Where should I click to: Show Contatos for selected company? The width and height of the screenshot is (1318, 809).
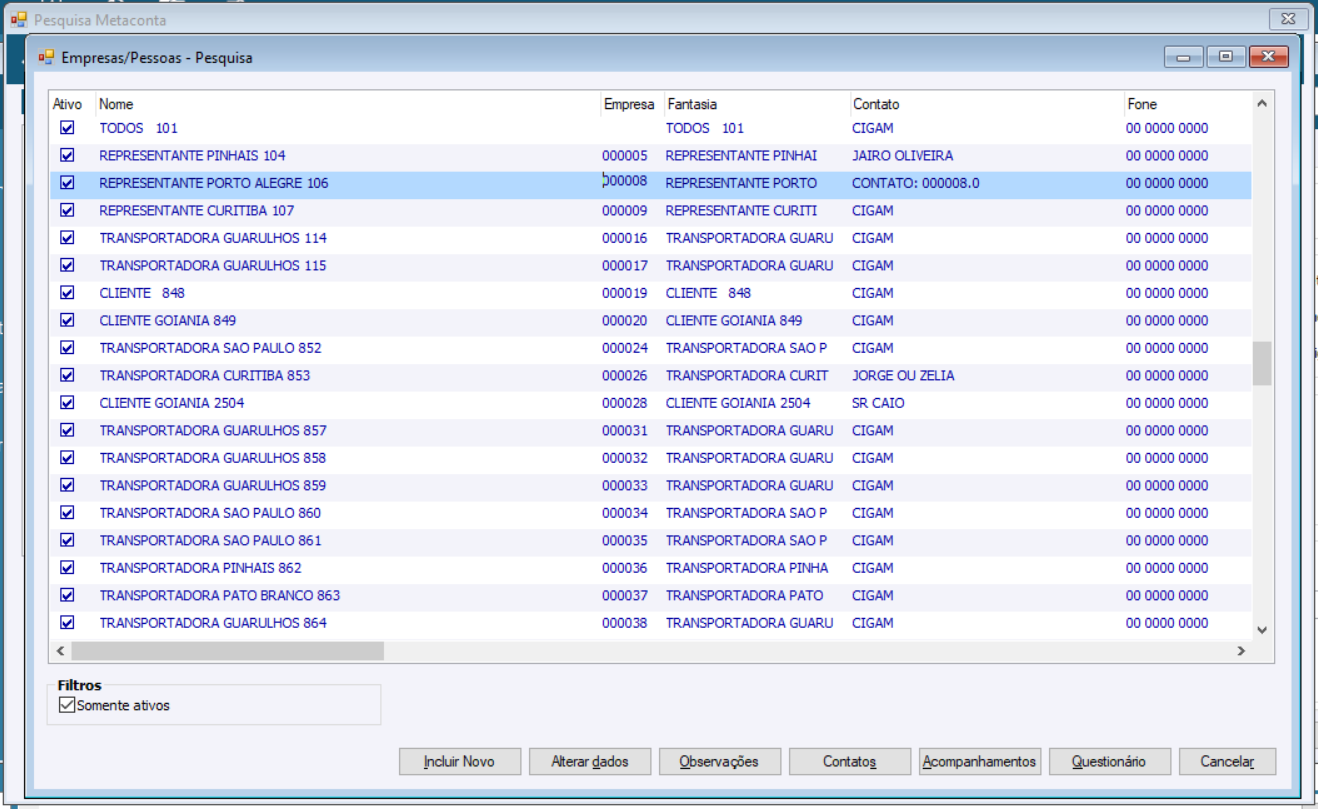click(850, 761)
